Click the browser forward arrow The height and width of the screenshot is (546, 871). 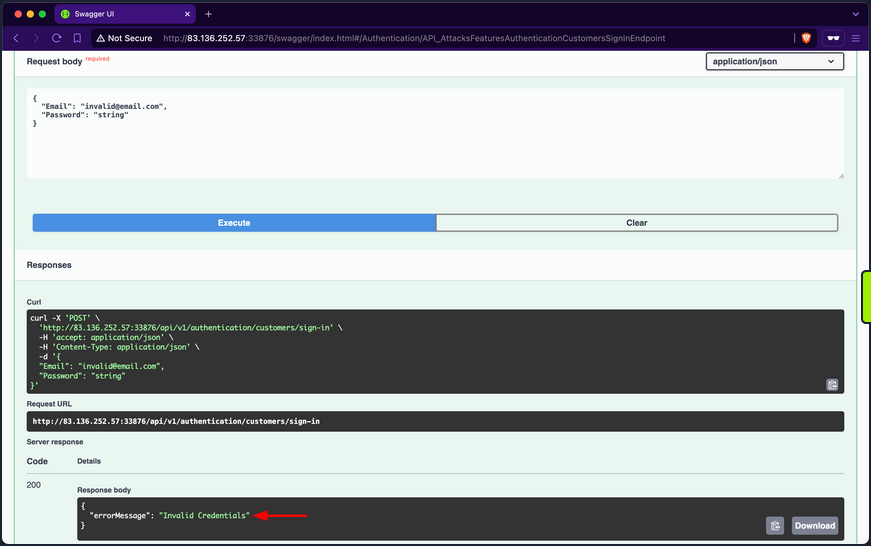coord(36,38)
